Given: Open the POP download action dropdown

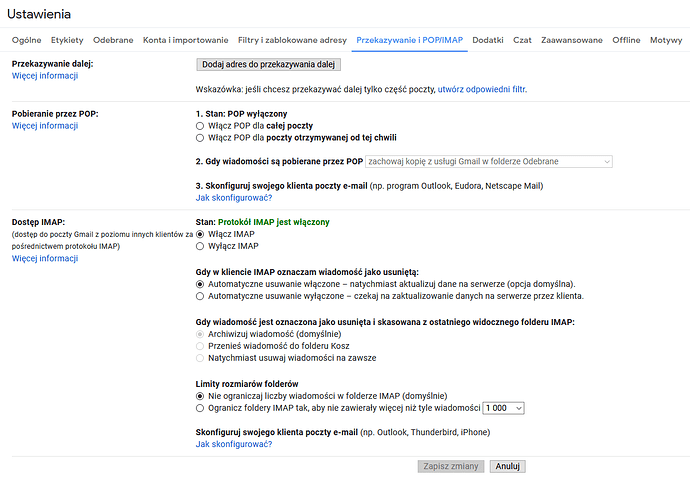Looking at the screenshot, I should [488, 161].
